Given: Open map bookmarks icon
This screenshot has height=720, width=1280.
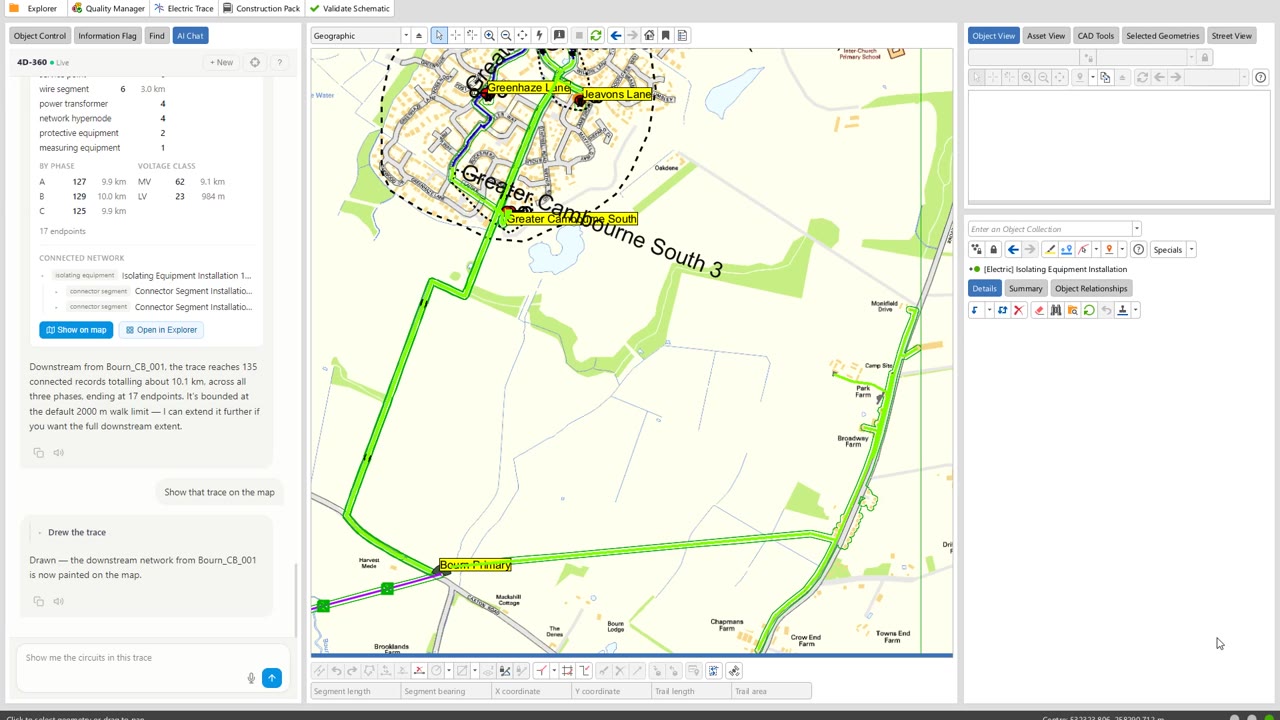Looking at the screenshot, I should tap(665, 35).
